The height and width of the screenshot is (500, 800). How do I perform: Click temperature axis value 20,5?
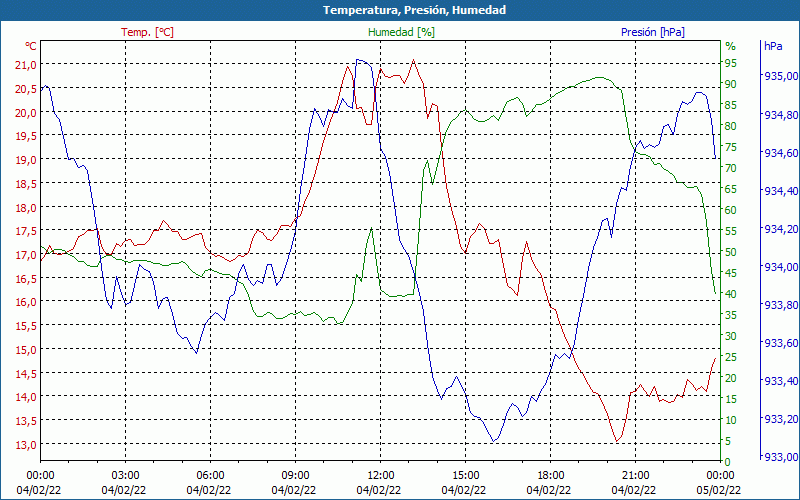pos(26,89)
